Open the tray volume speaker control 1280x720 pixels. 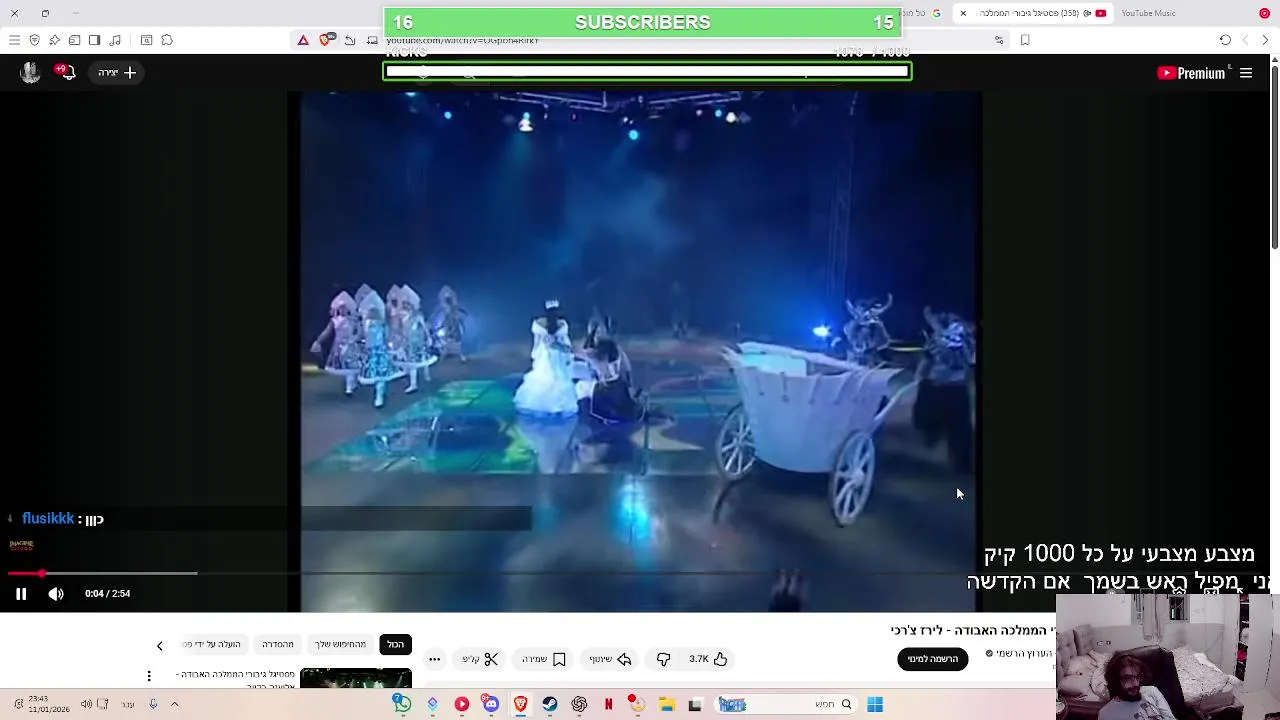86,705
